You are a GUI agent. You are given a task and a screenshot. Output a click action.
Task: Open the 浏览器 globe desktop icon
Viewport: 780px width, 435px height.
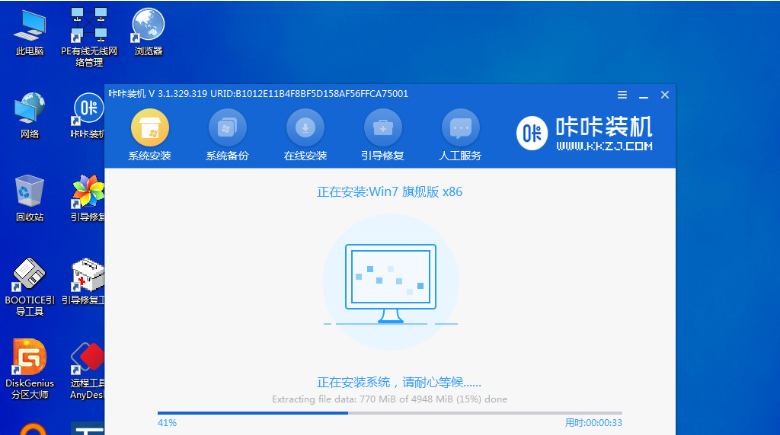click(148, 24)
